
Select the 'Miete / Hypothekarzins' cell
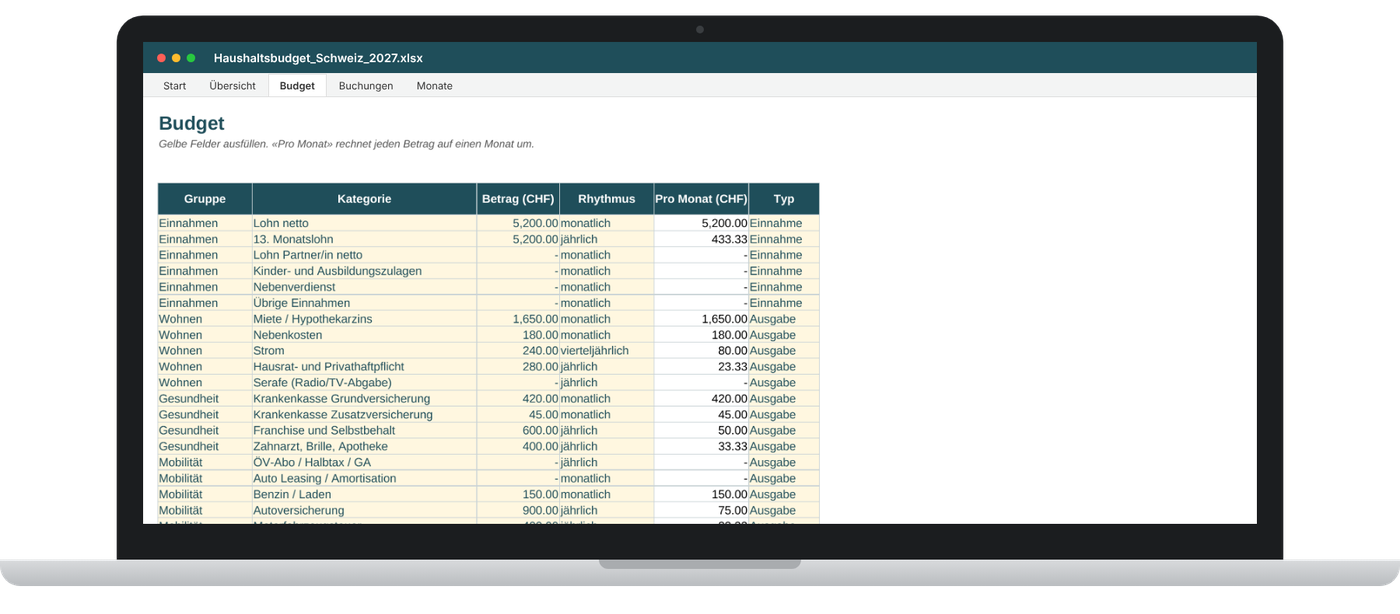(x=364, y=319)
